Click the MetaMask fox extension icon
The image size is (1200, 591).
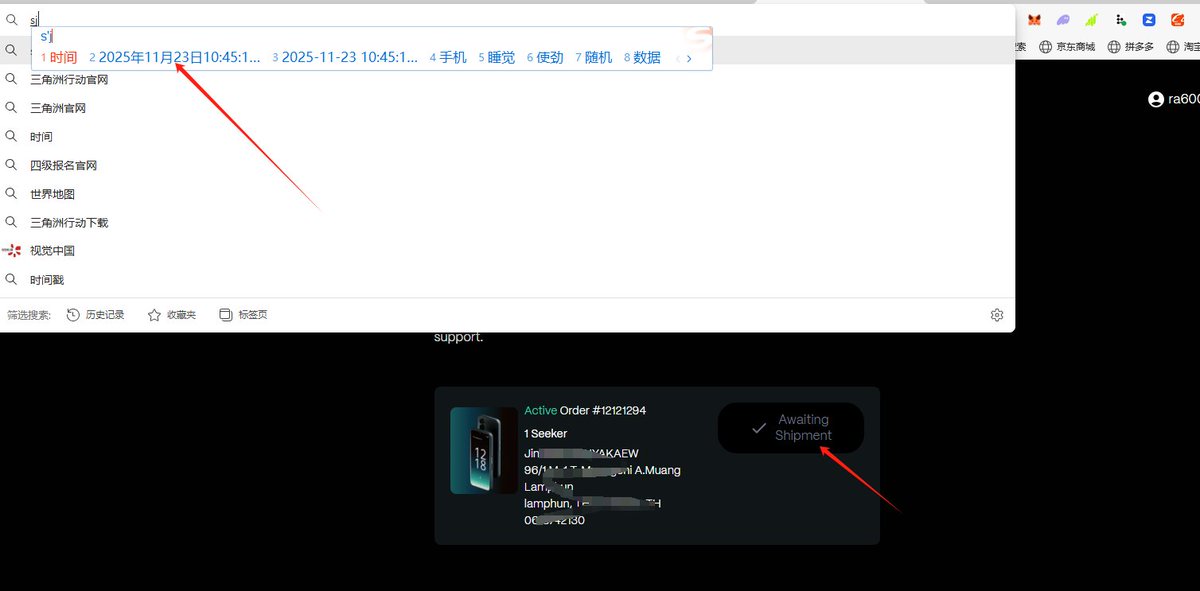tap(1035, 19)
